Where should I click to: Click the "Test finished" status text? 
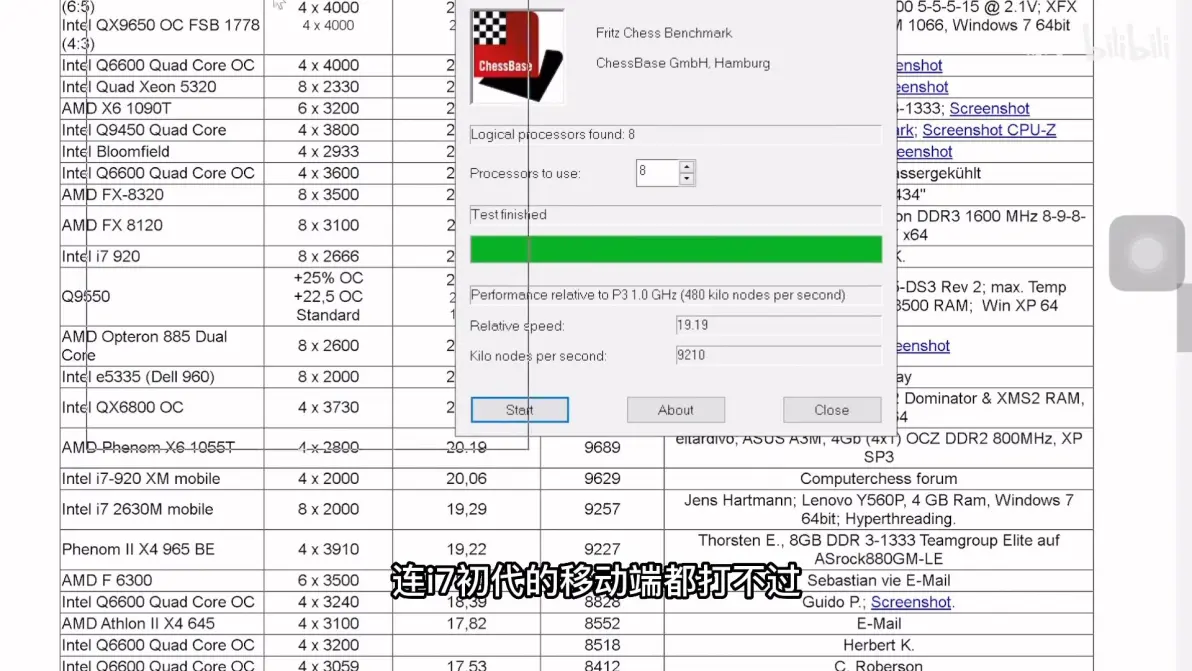click(x=509, y=215)
